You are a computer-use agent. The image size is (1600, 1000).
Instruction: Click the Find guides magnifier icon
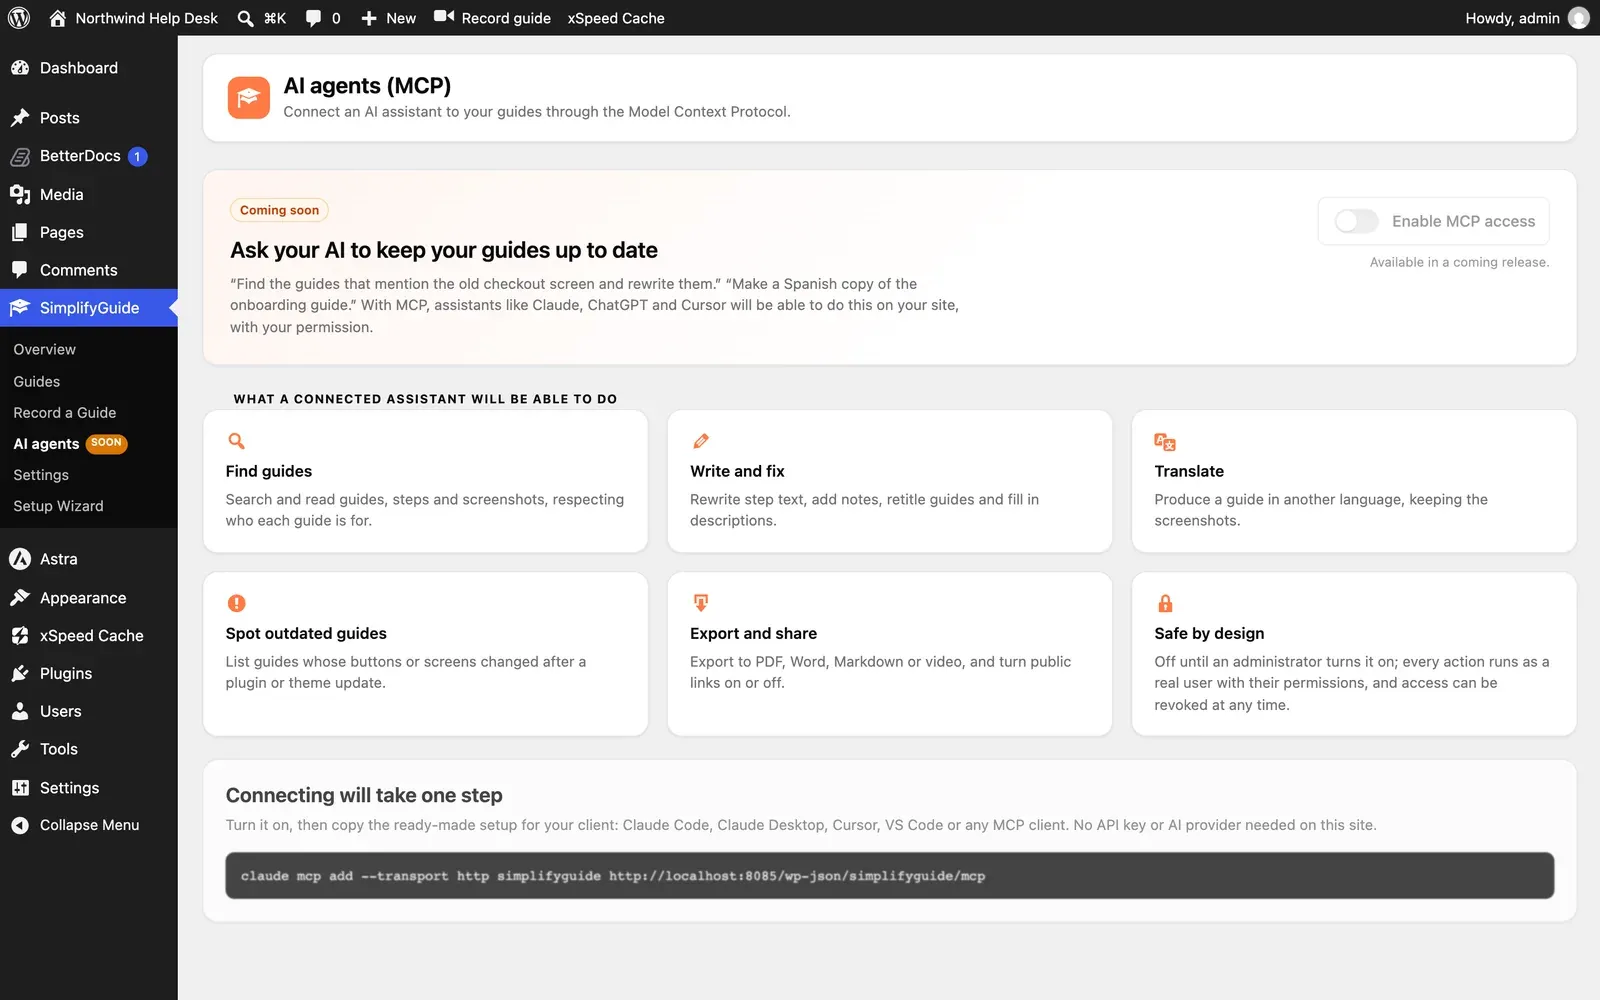(x=236, y=441)
